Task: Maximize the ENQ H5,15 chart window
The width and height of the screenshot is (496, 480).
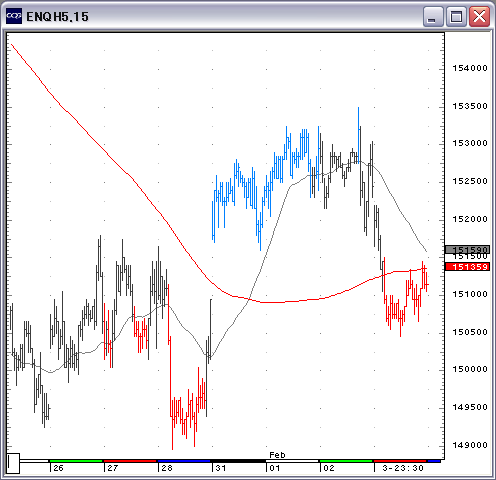Action: tap(456, 17)
